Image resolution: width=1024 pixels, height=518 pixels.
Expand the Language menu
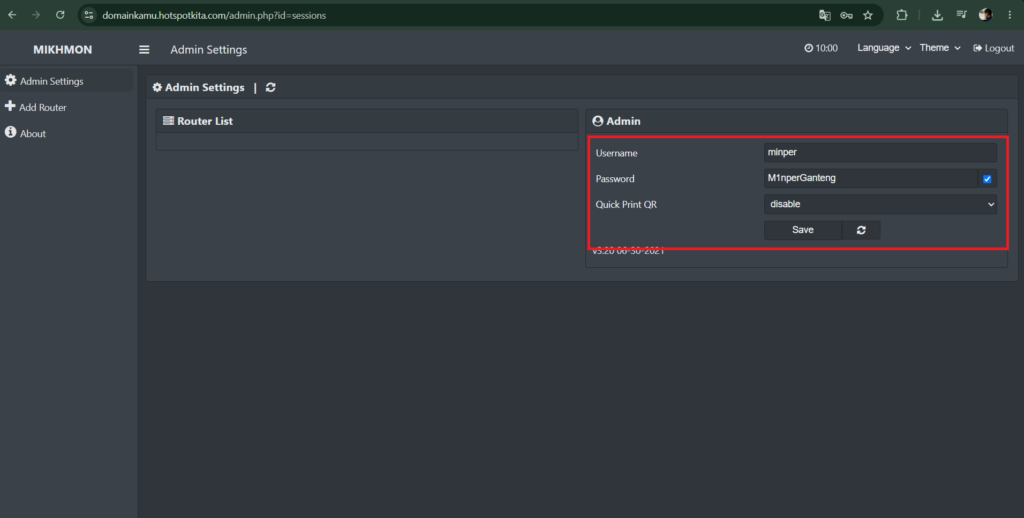click(x=884, y=48)
